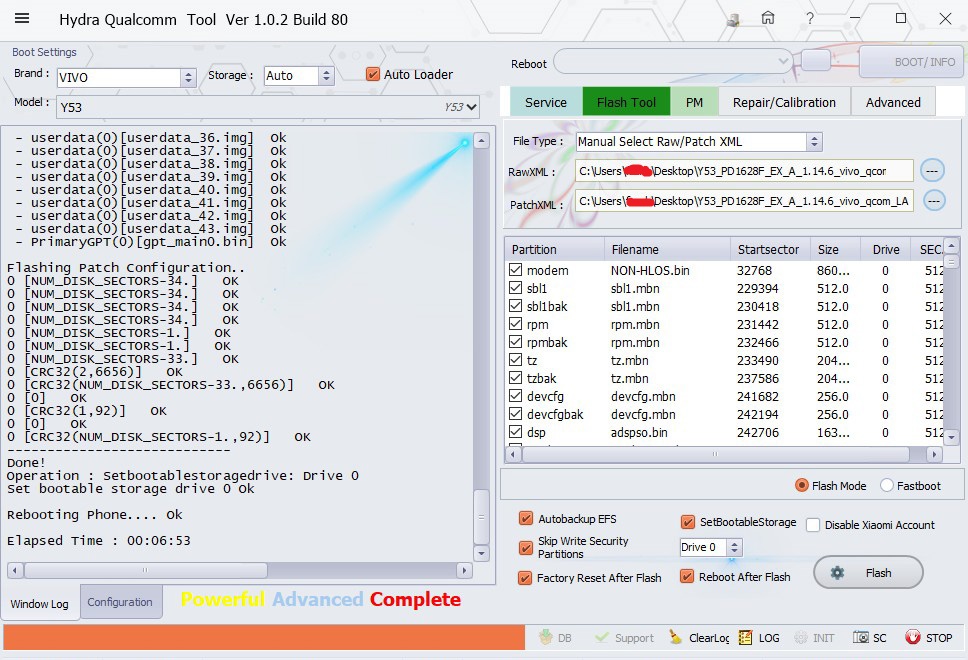Open the Advanced tab
The height and width of the screenshot is (660, 968).
click(893, 102)
